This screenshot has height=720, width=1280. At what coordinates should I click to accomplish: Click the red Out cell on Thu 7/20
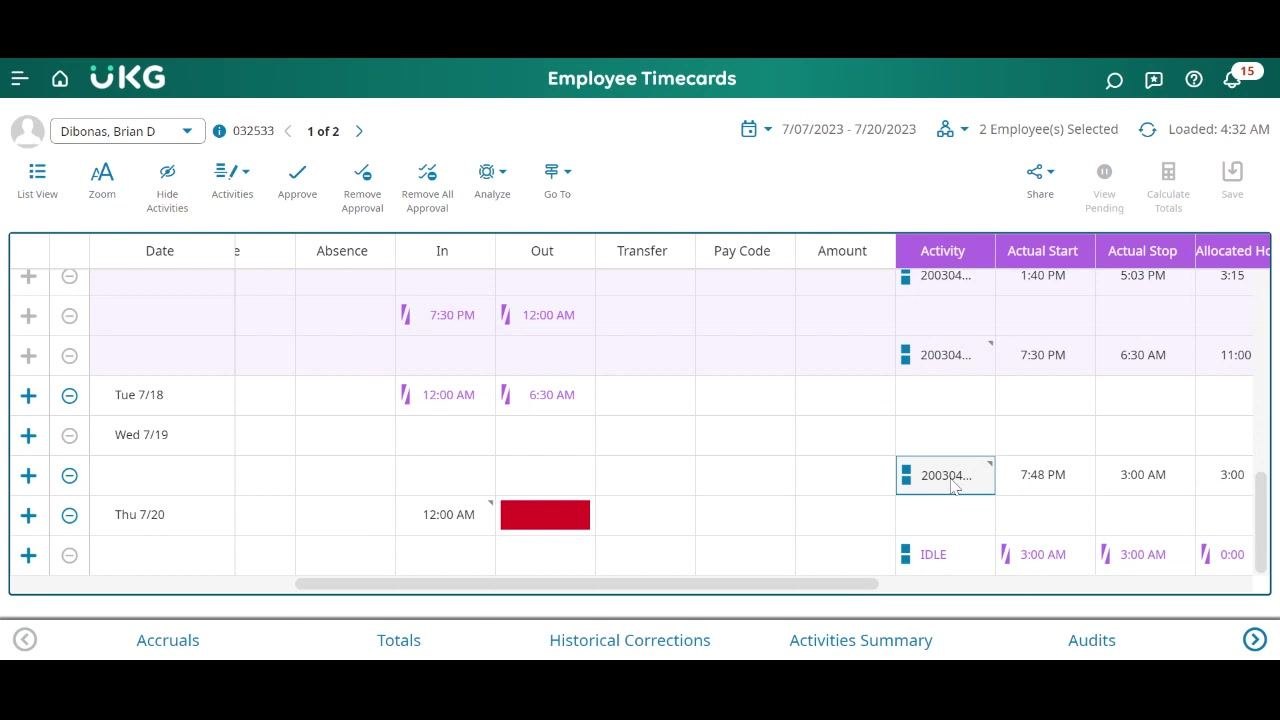pyautogui.click(x=545, y=515)
